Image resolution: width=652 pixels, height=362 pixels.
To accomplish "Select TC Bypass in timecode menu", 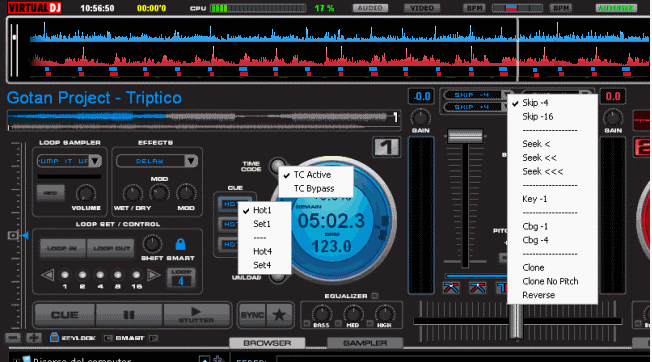I will [314, 188].
